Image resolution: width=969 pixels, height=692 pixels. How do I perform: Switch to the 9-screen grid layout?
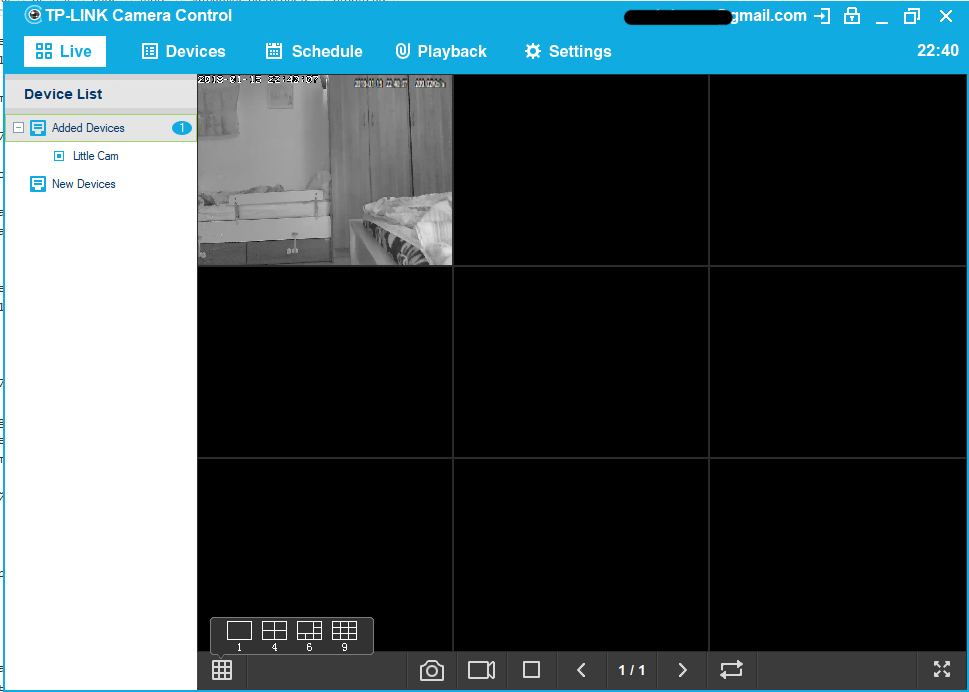(344, 634)
